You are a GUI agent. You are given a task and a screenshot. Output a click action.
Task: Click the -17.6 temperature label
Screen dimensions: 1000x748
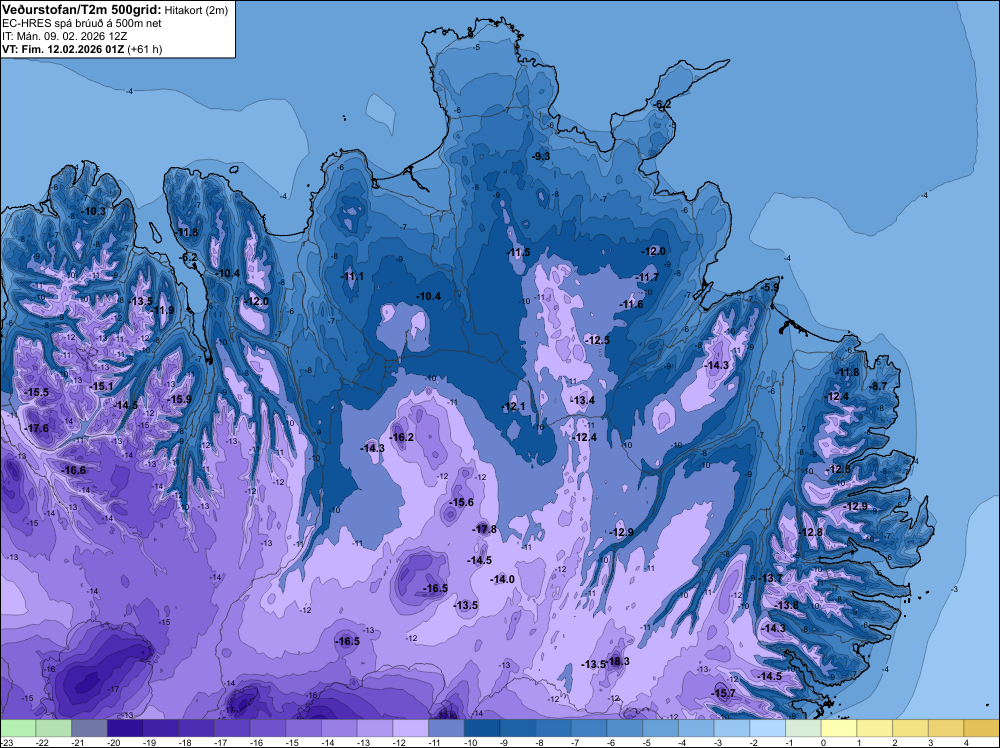tap(36, 429)
